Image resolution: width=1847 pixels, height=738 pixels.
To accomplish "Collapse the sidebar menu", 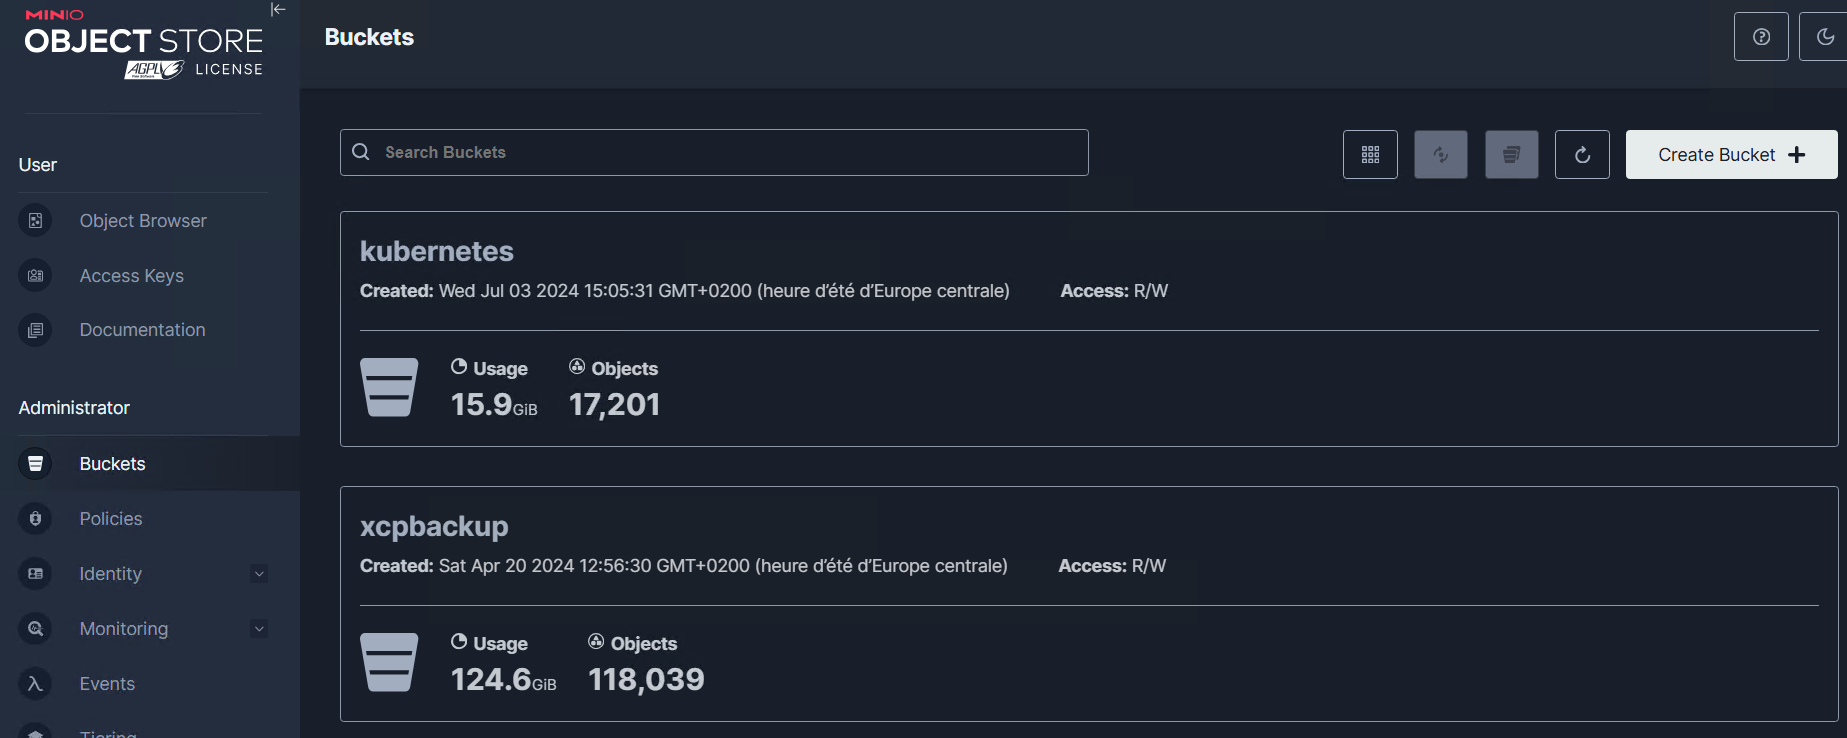I will pos(278,10).
